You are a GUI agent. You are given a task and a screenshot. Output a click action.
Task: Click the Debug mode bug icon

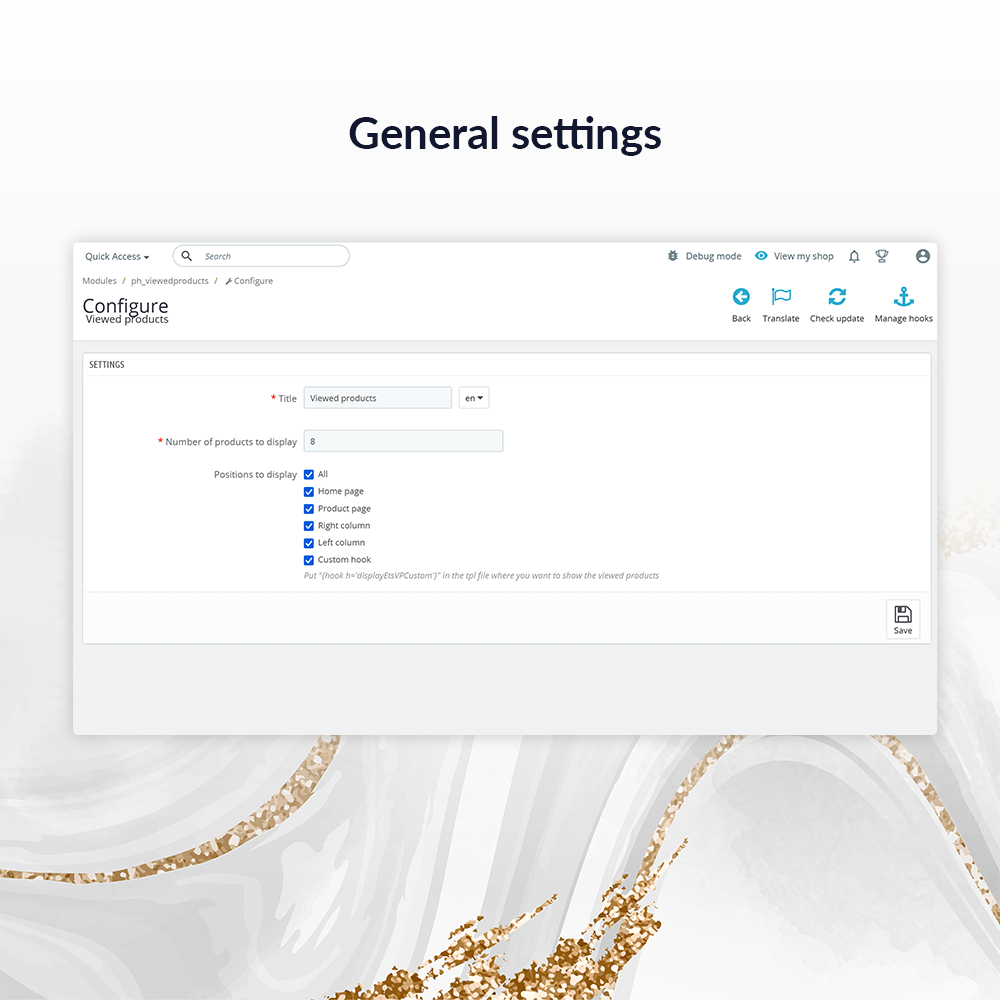point(673,257)
